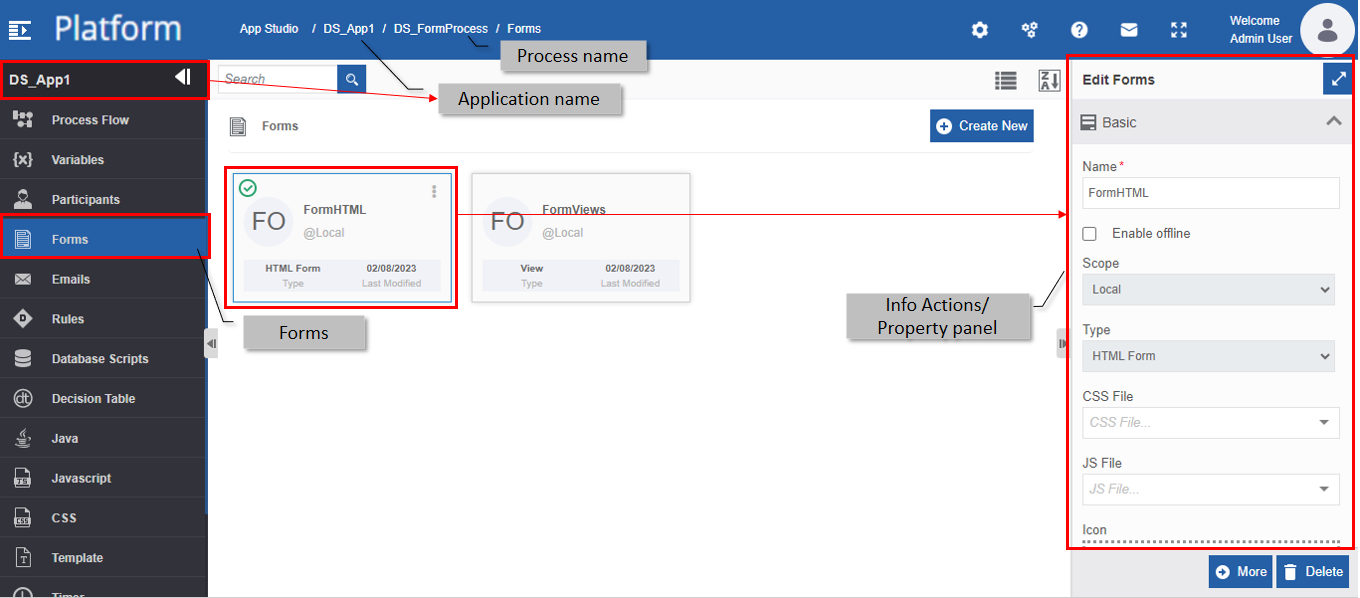The image size is (1360, 598).
Task: Click the search magnifier button
Action: [352, 79]
